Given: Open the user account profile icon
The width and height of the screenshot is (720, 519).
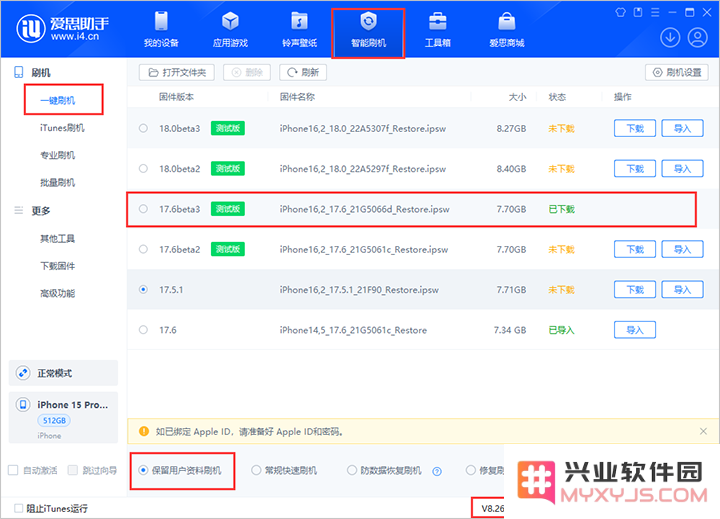Looking at the screenshot, I should 698,38.
